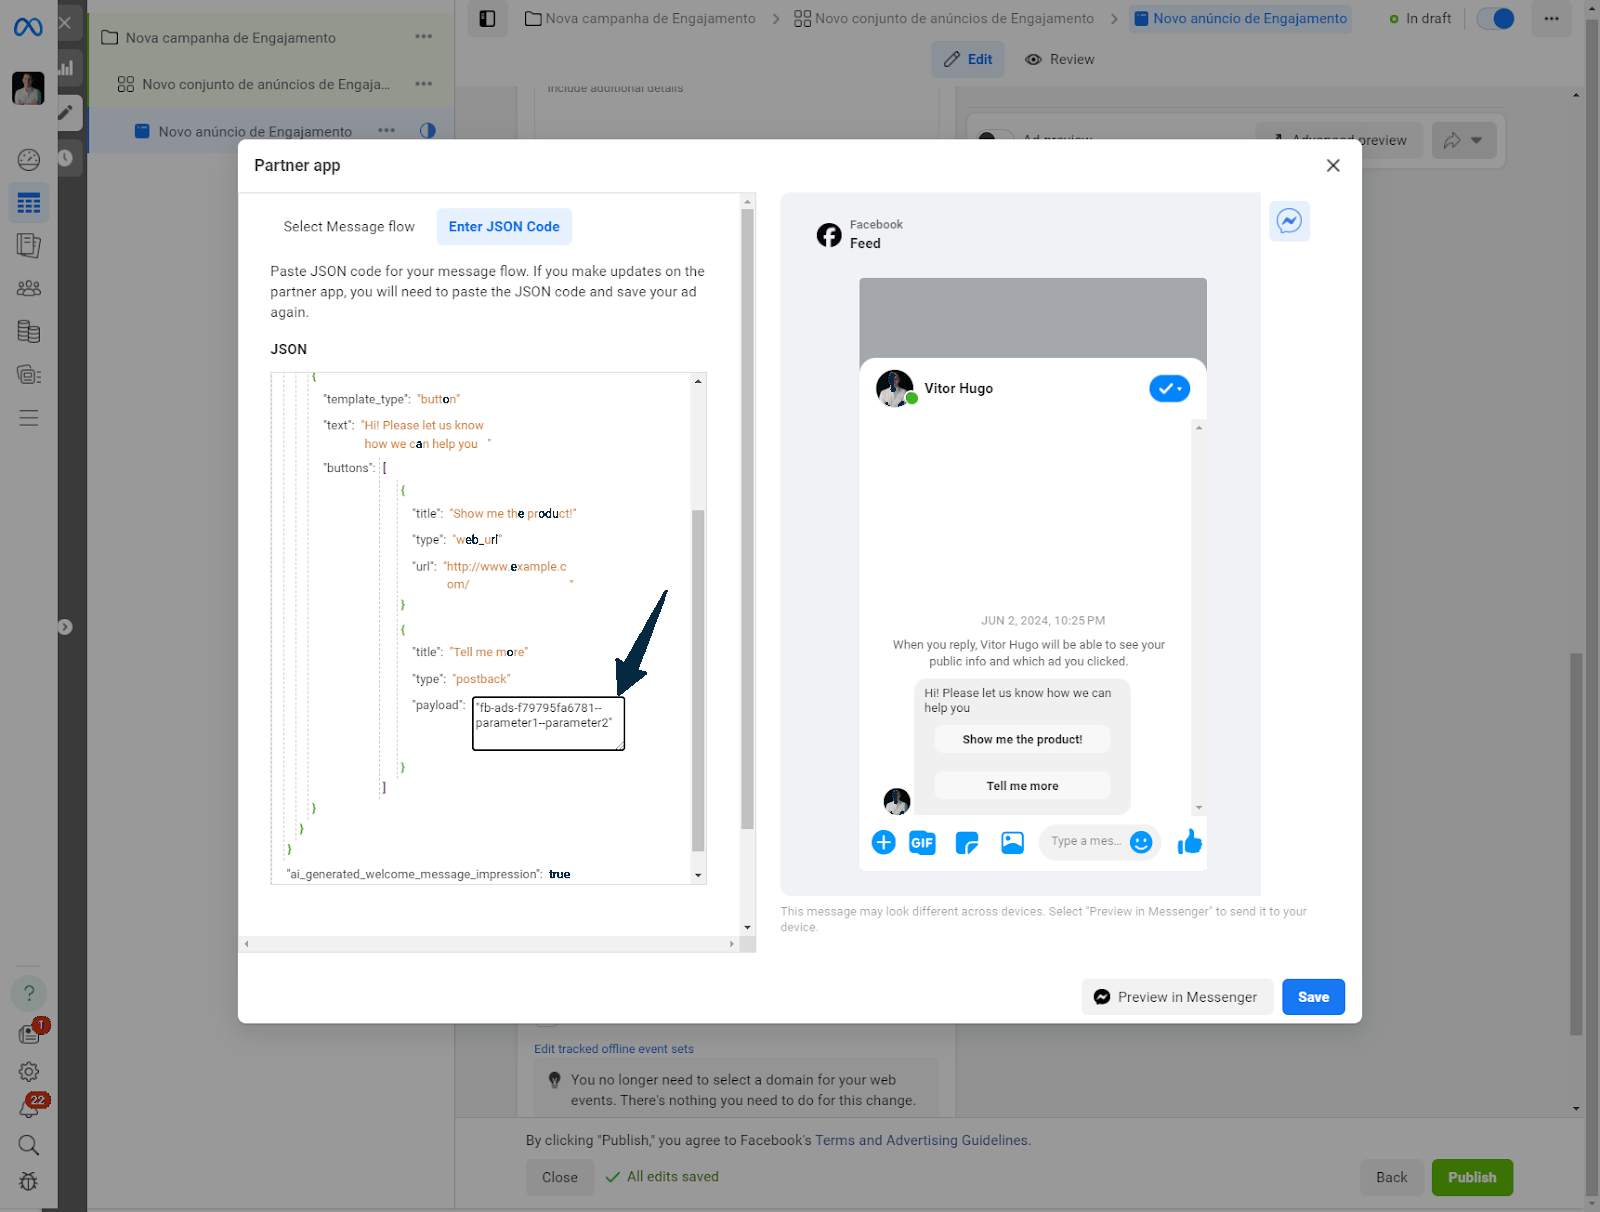Open the checkmark dropdown beside Vitor Hugo
Screen dimensions: 1600x1212
pos(1169,388)
